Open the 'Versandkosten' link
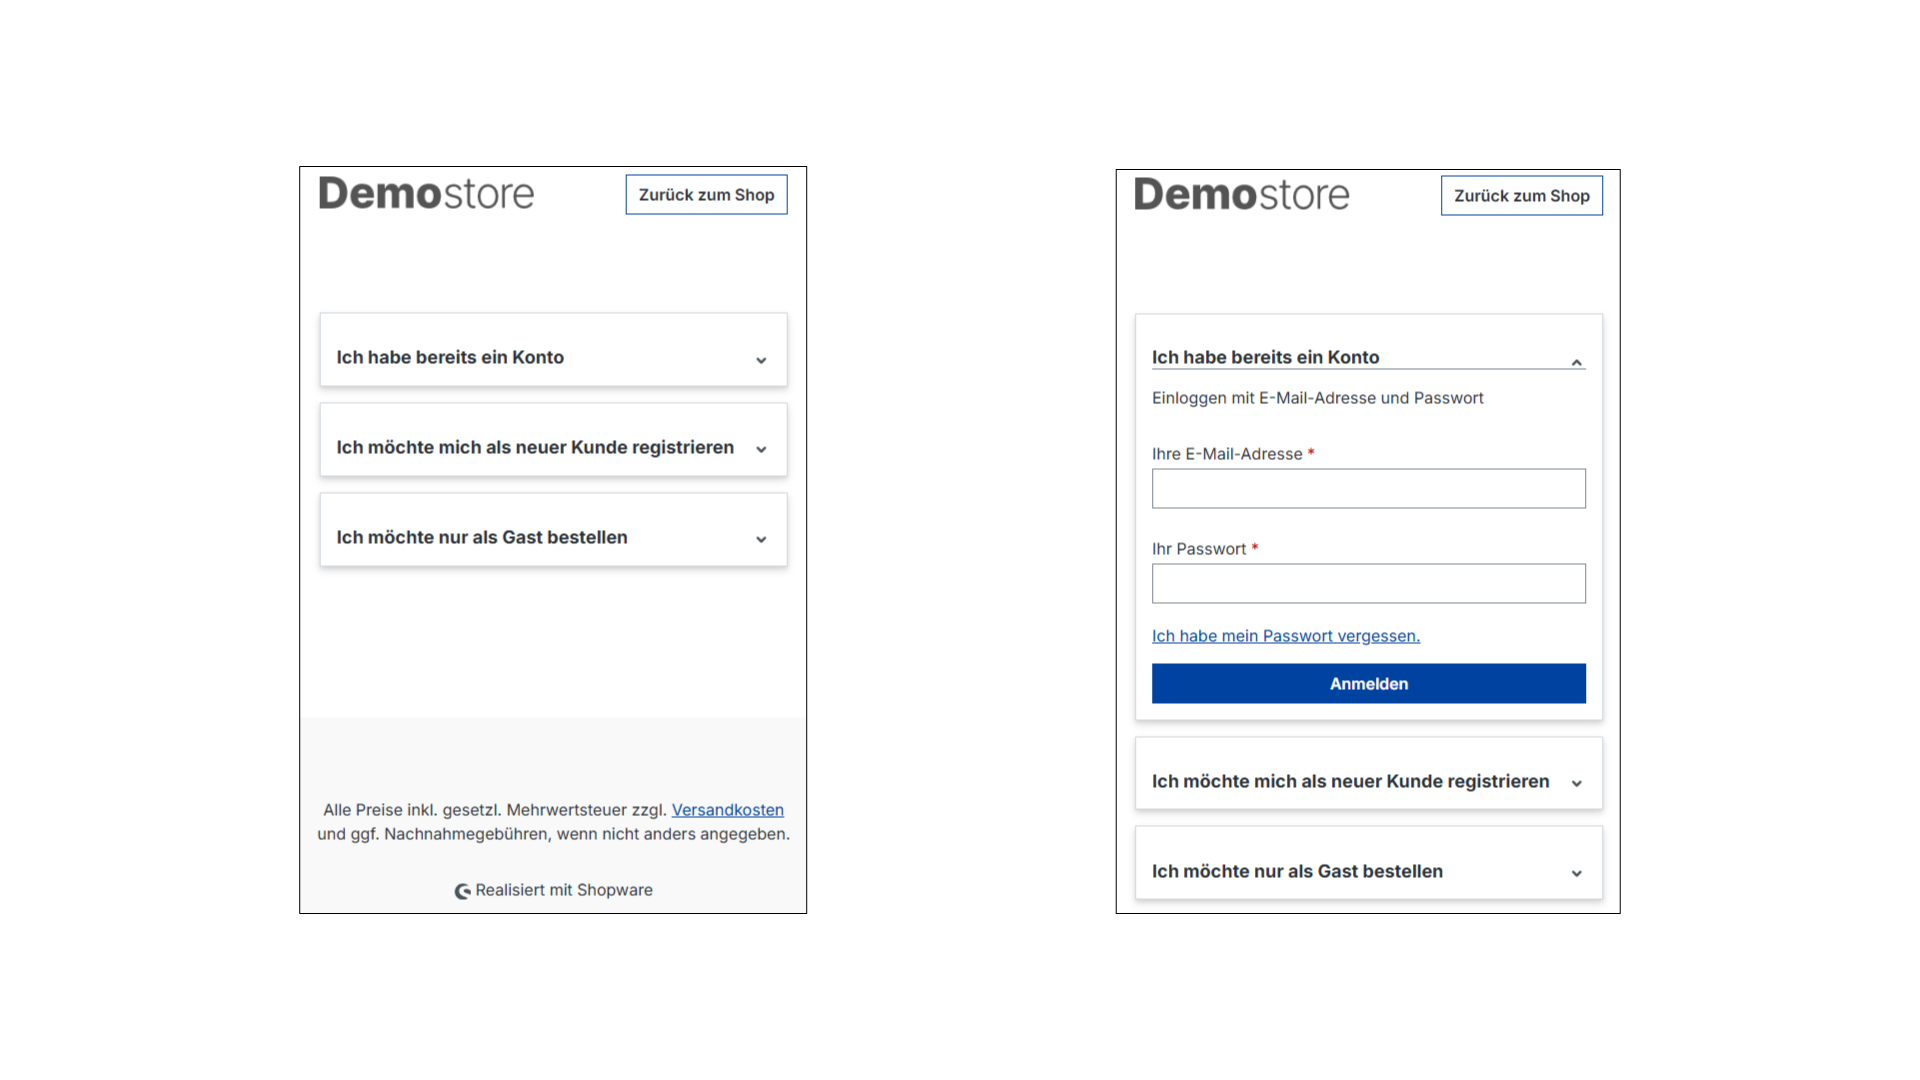Image resolution: width=1920 pixels, height=1080 pixels. tap(727, 809)
